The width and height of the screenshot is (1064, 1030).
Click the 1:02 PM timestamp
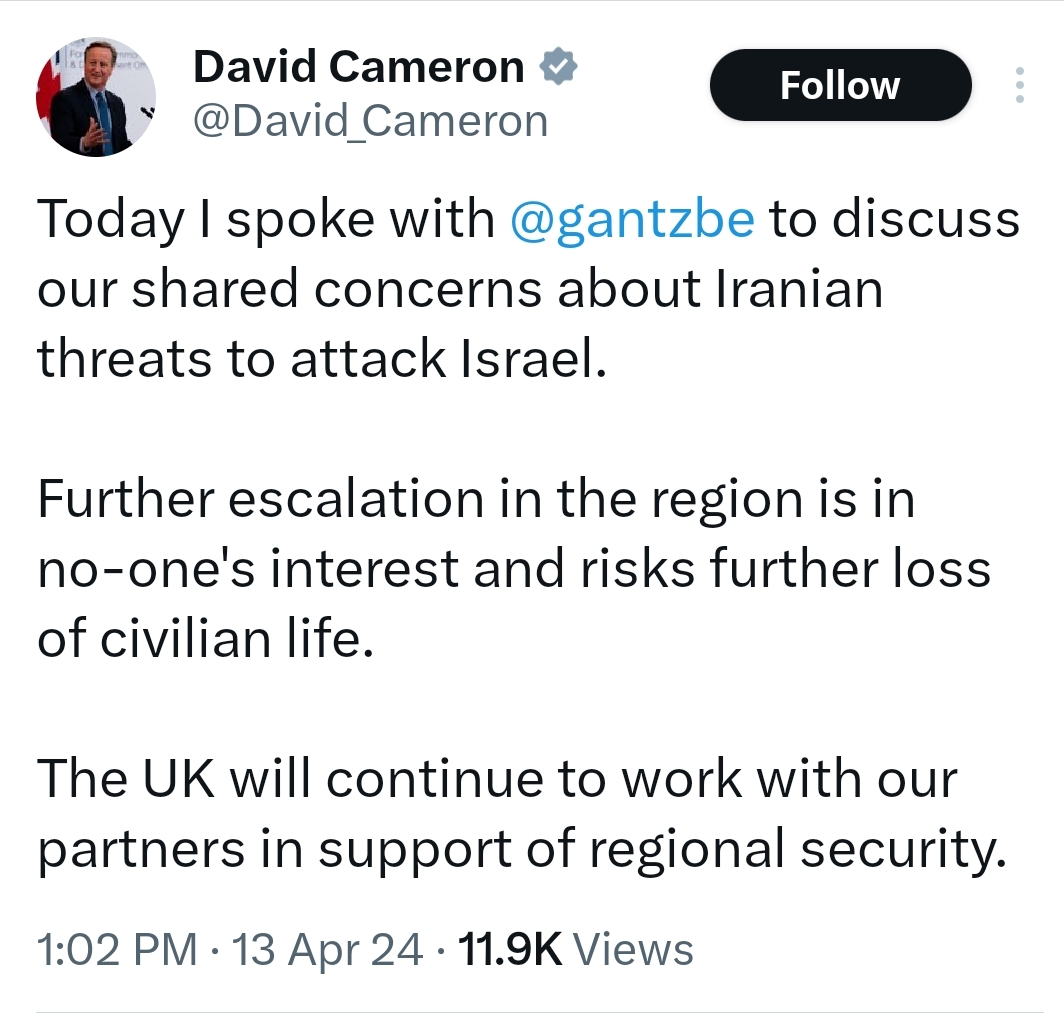point(116,949)
